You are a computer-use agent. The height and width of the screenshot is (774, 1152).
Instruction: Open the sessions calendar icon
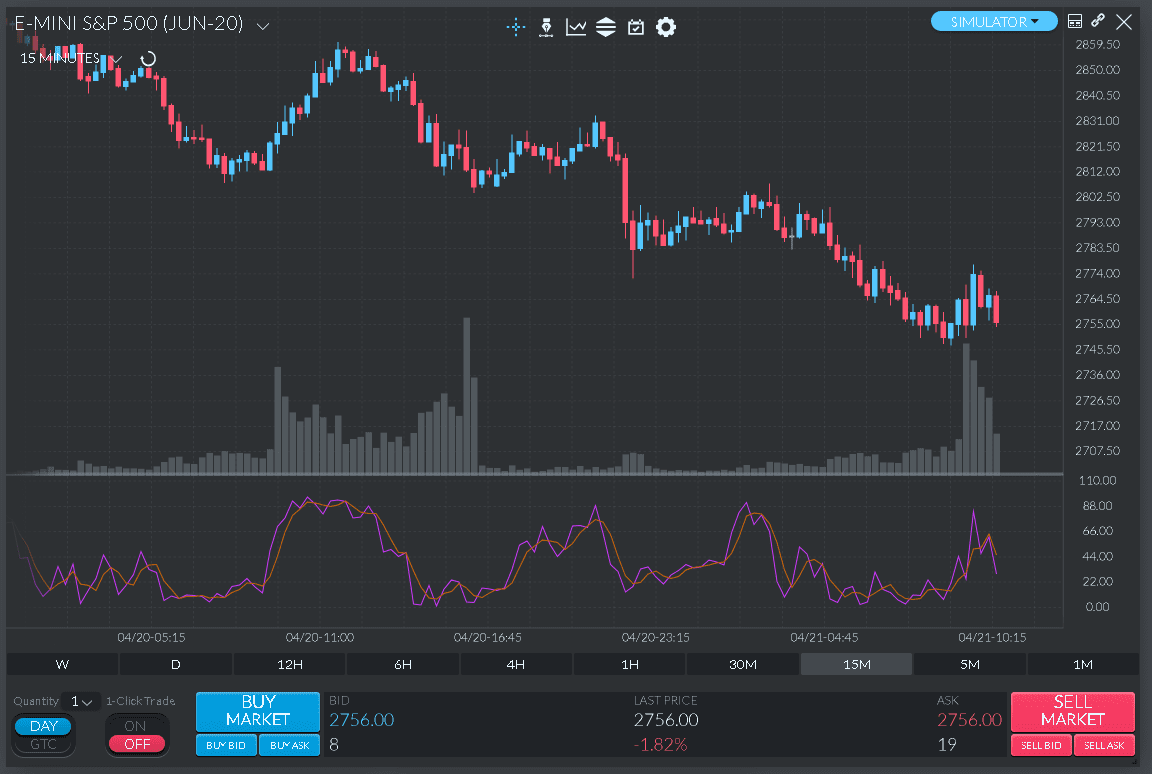coord(635,27)
